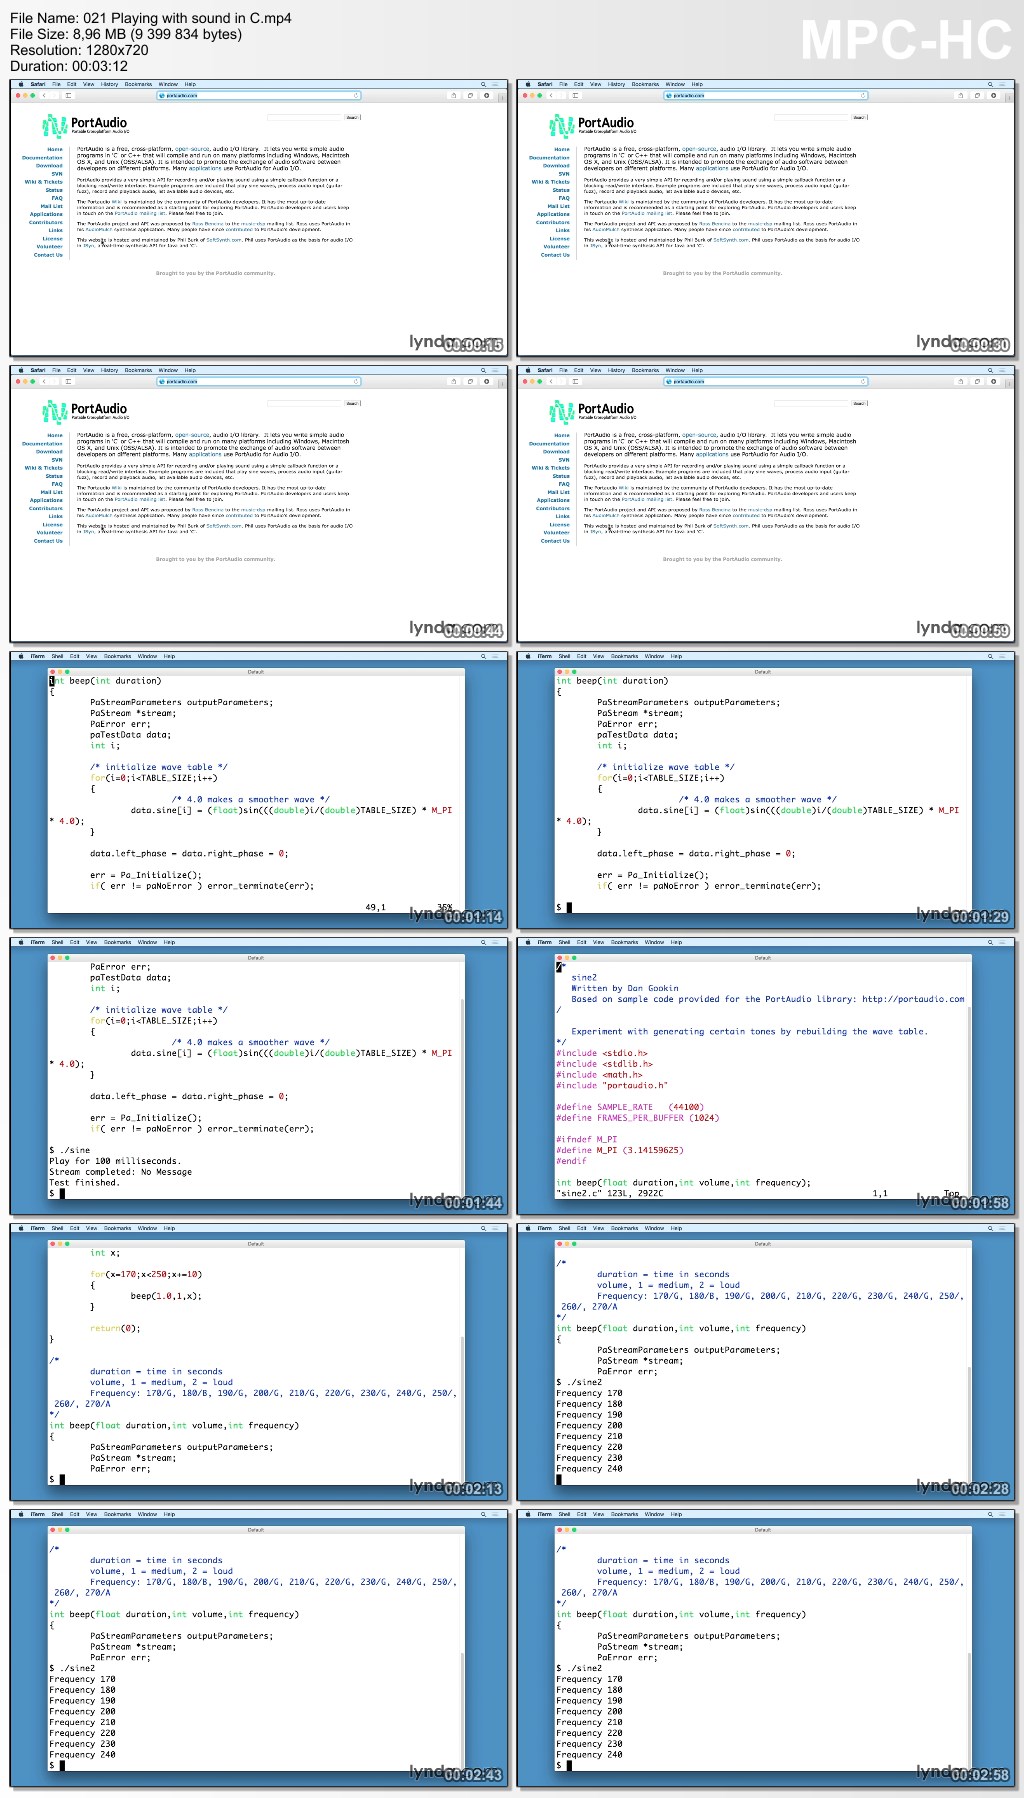Open the video thumbnail stamped 00:01:29

(766, 790)
